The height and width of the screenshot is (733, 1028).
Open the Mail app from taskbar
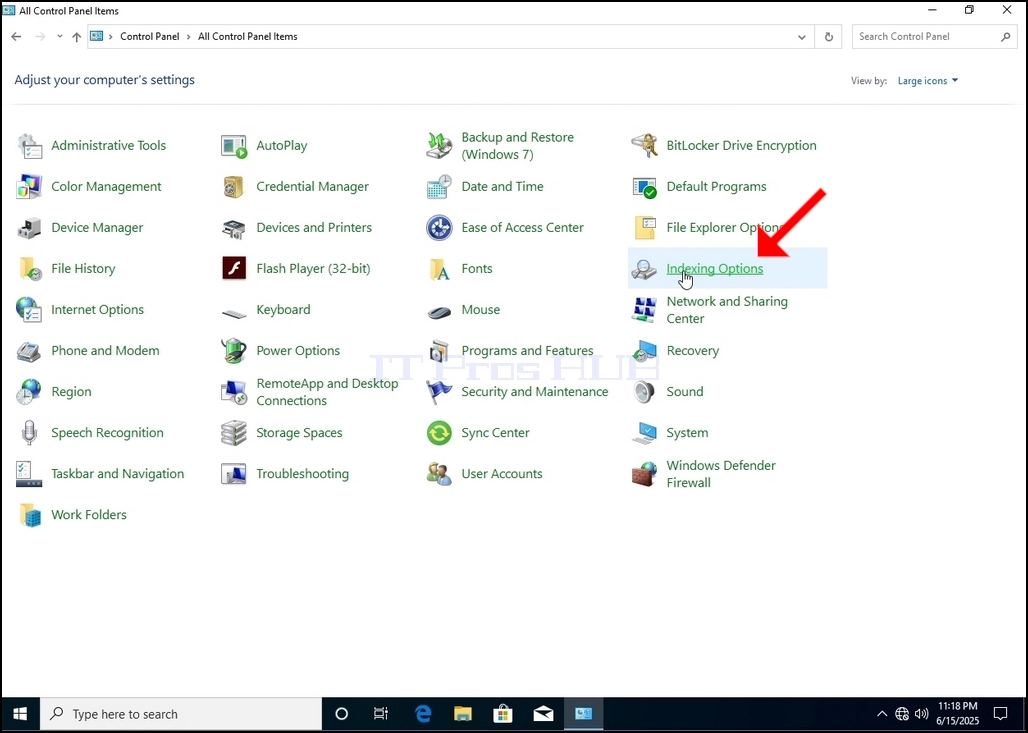tap(544, 714)
